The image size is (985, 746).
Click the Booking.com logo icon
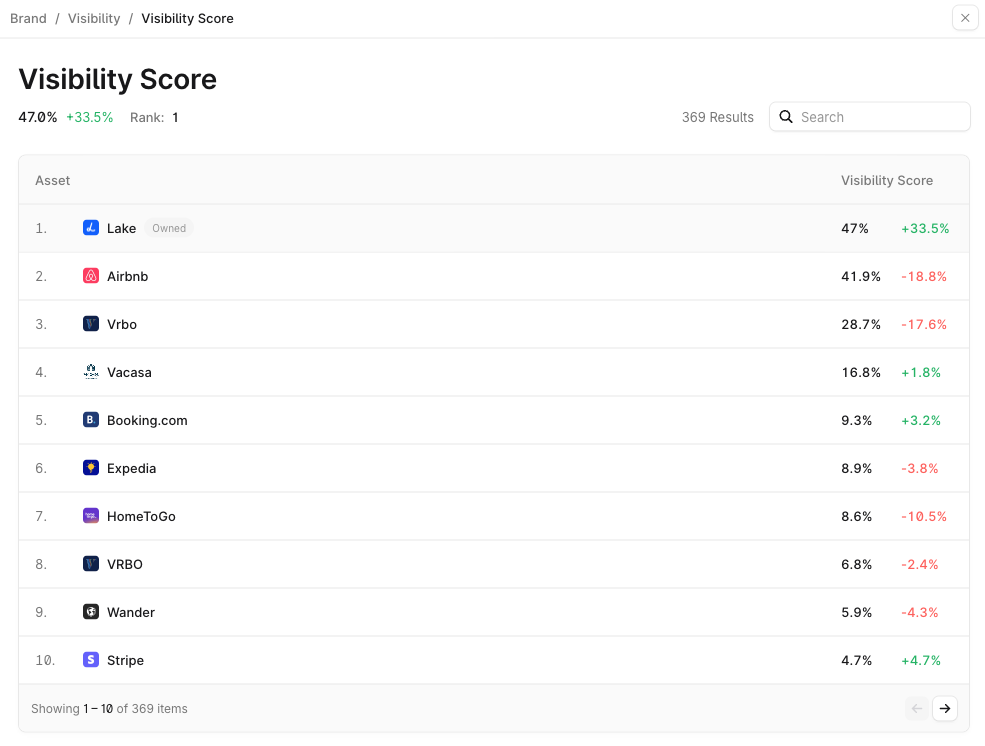tap(91, 420)
